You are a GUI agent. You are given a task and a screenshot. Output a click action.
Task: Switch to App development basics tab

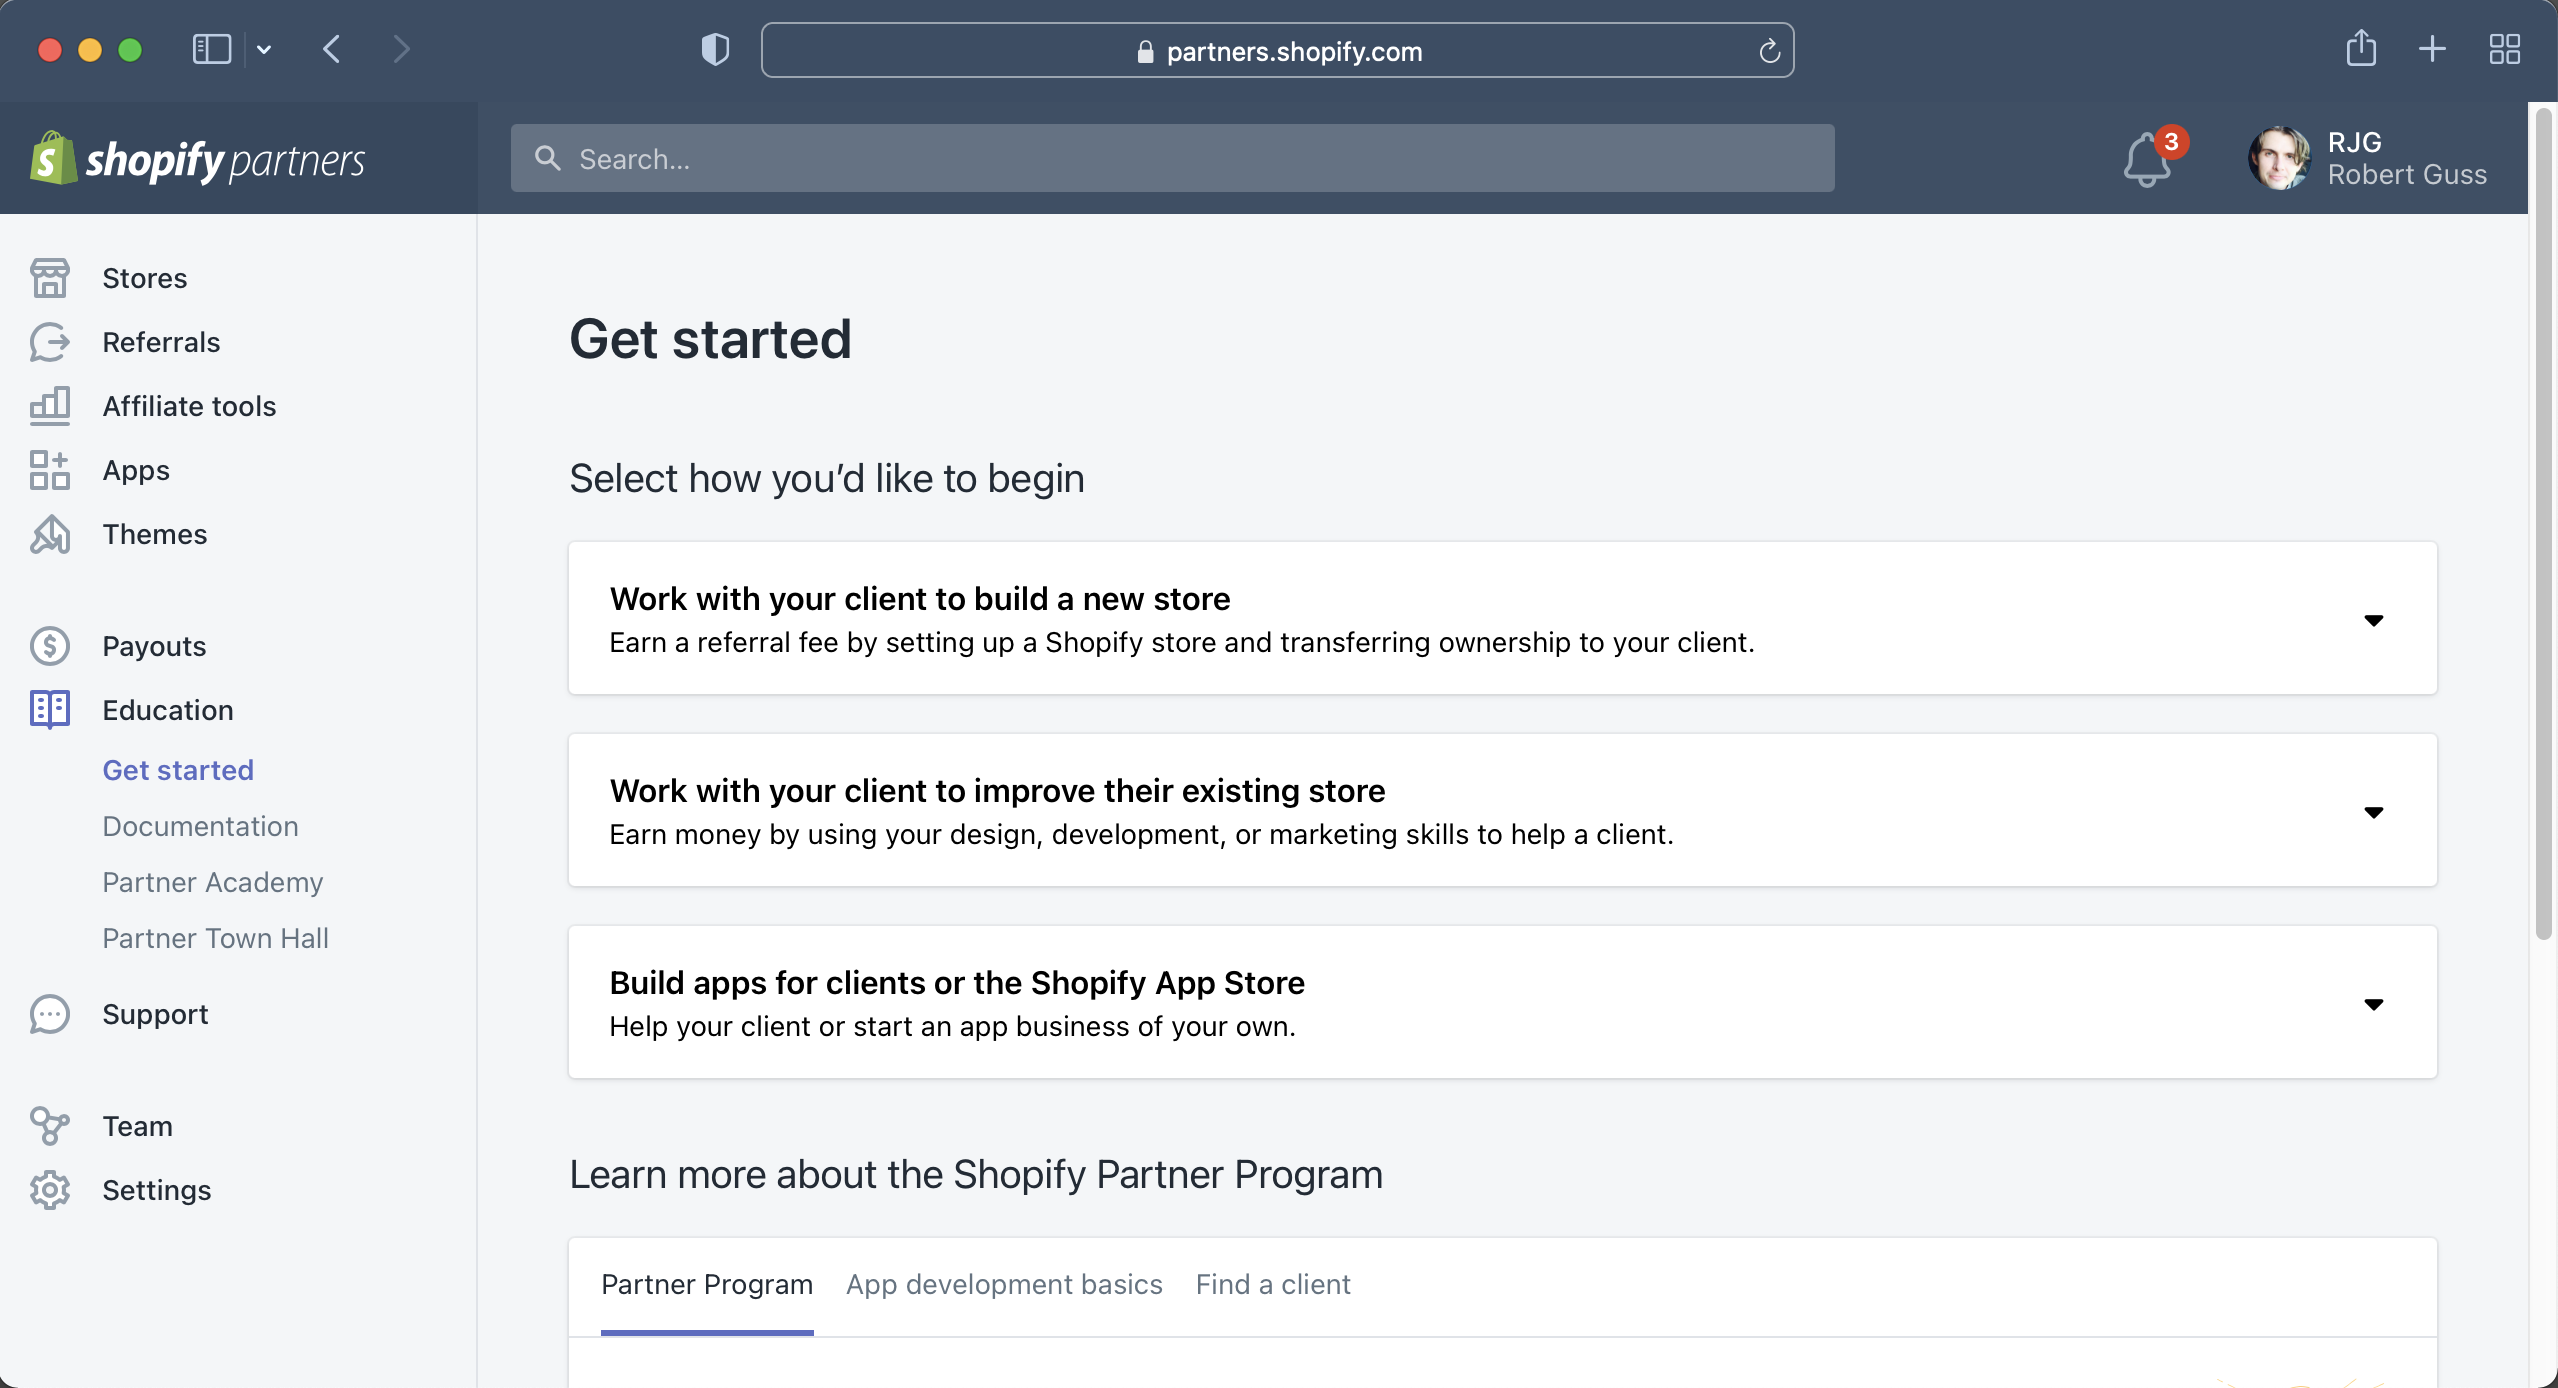1004,1285
